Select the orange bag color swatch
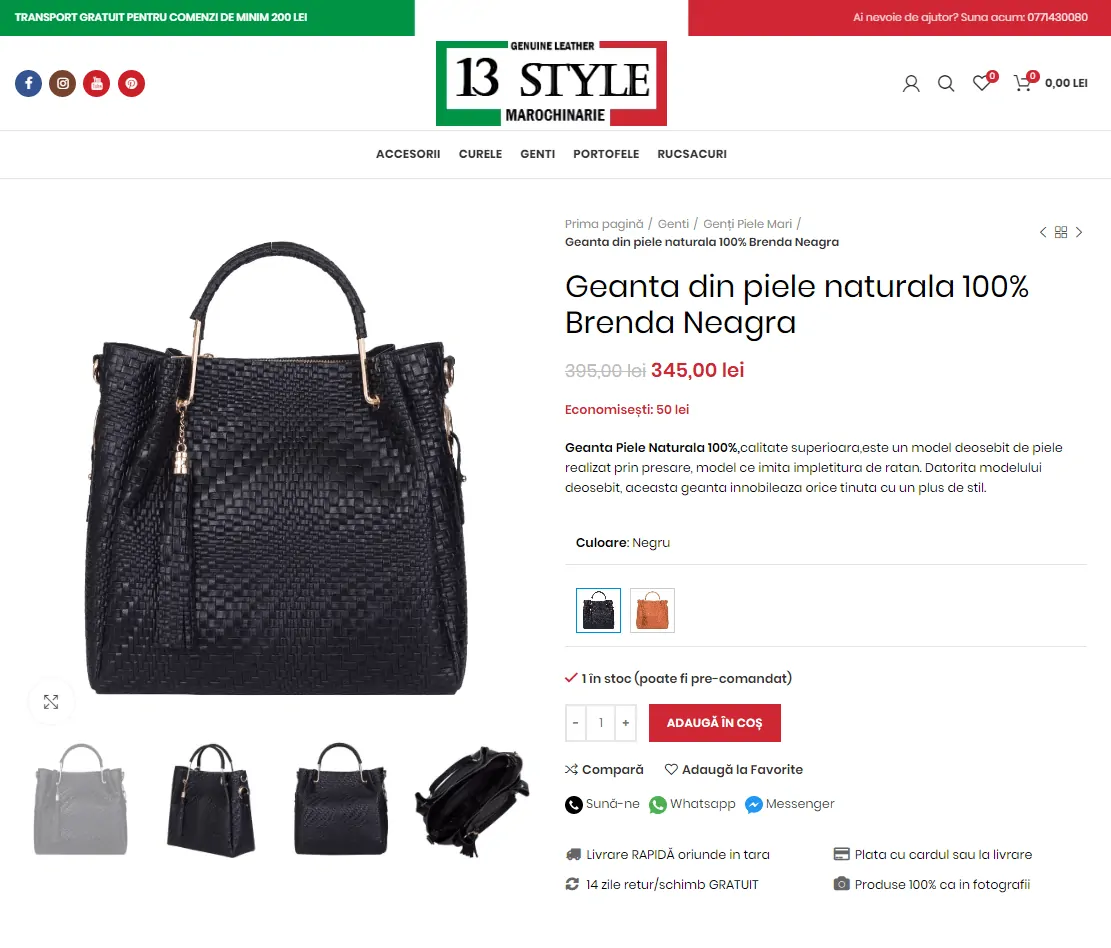The height and width of the screenshot is (948, 1111). coord(653,610)
